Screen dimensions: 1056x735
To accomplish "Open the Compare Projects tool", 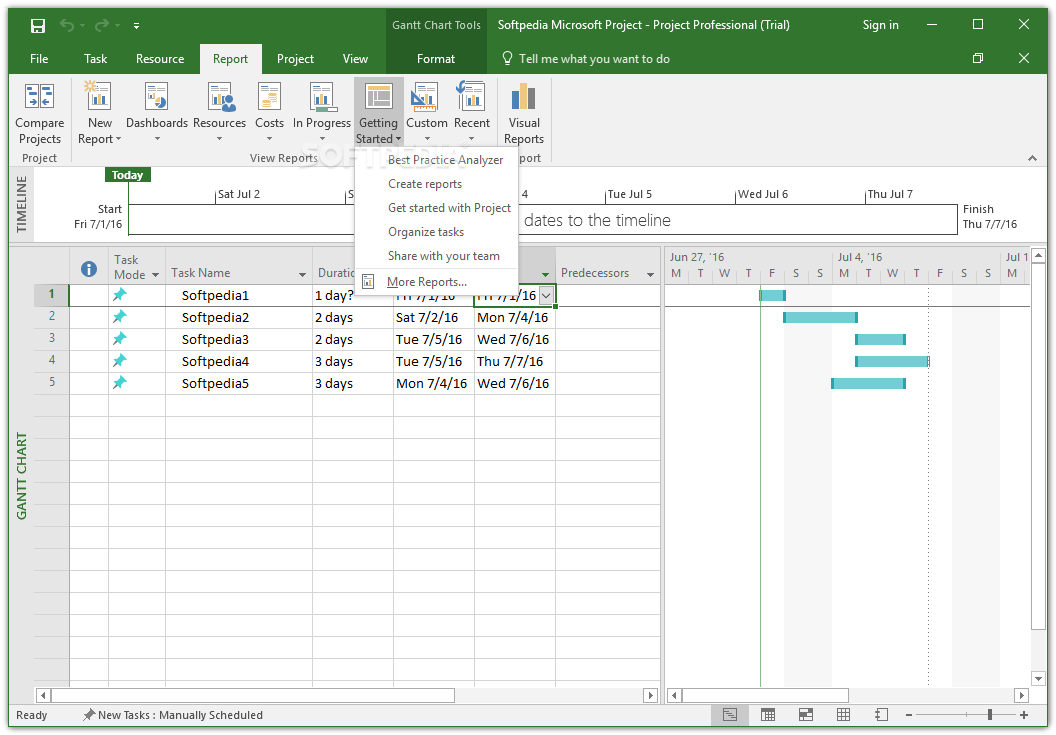I will click(40, 113).
